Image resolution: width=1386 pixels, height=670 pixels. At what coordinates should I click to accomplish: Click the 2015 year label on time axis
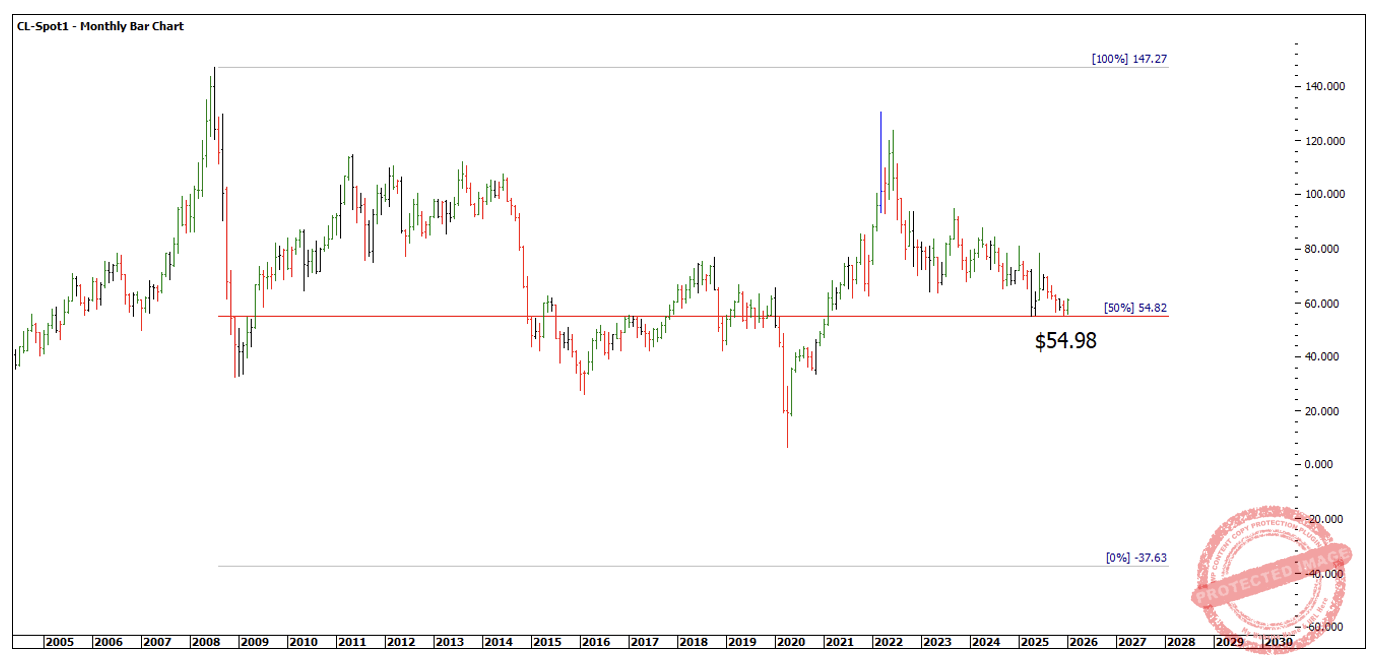[x=545, y=642]
